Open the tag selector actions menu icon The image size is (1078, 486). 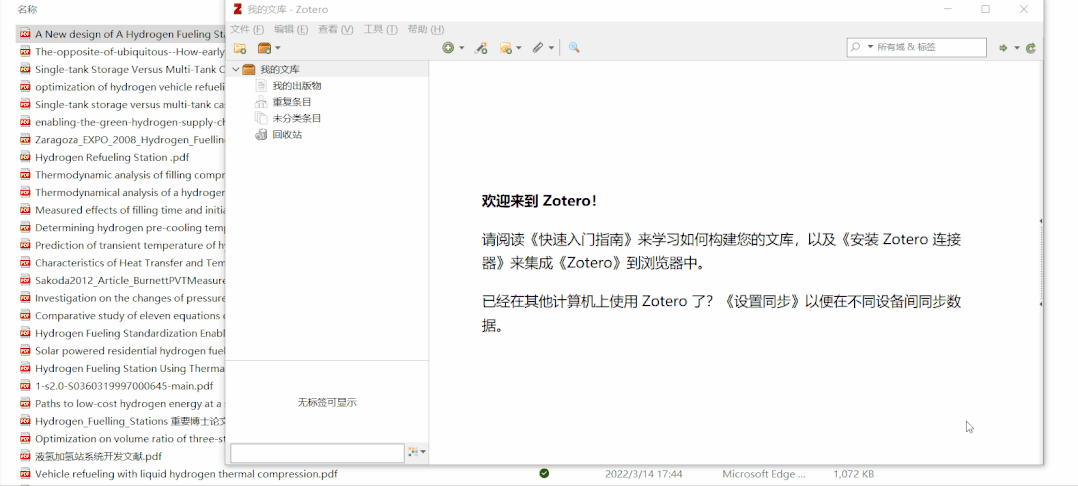417,452
